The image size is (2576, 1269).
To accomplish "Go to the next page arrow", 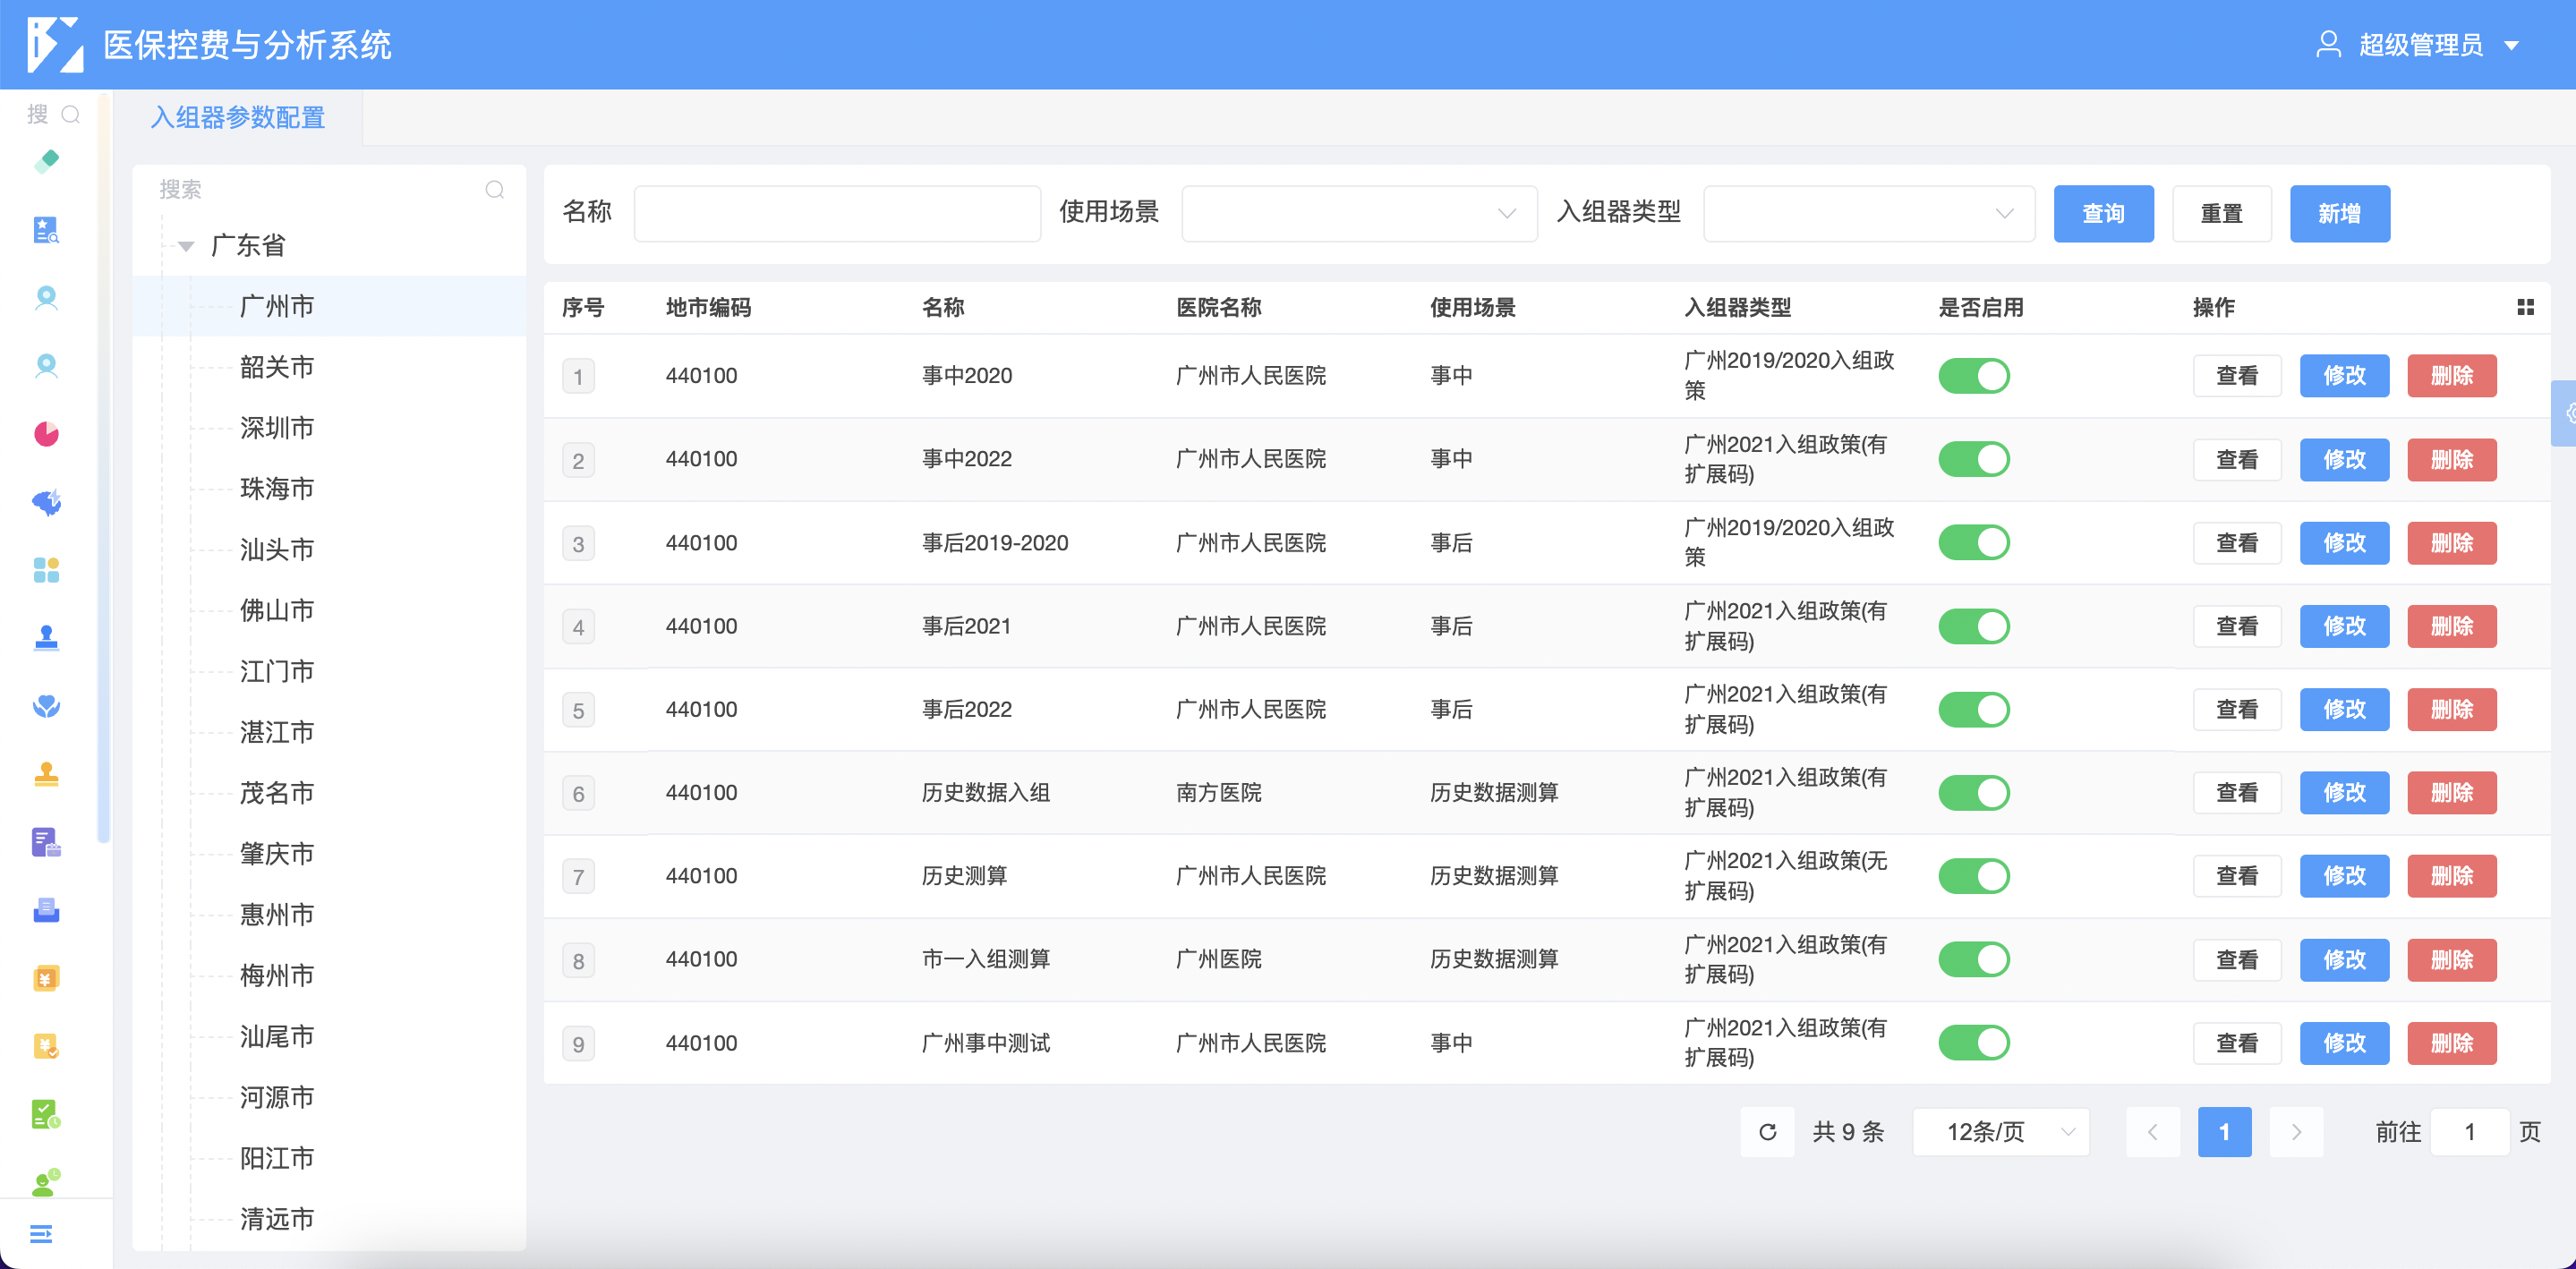I will pos(2296,1132).
